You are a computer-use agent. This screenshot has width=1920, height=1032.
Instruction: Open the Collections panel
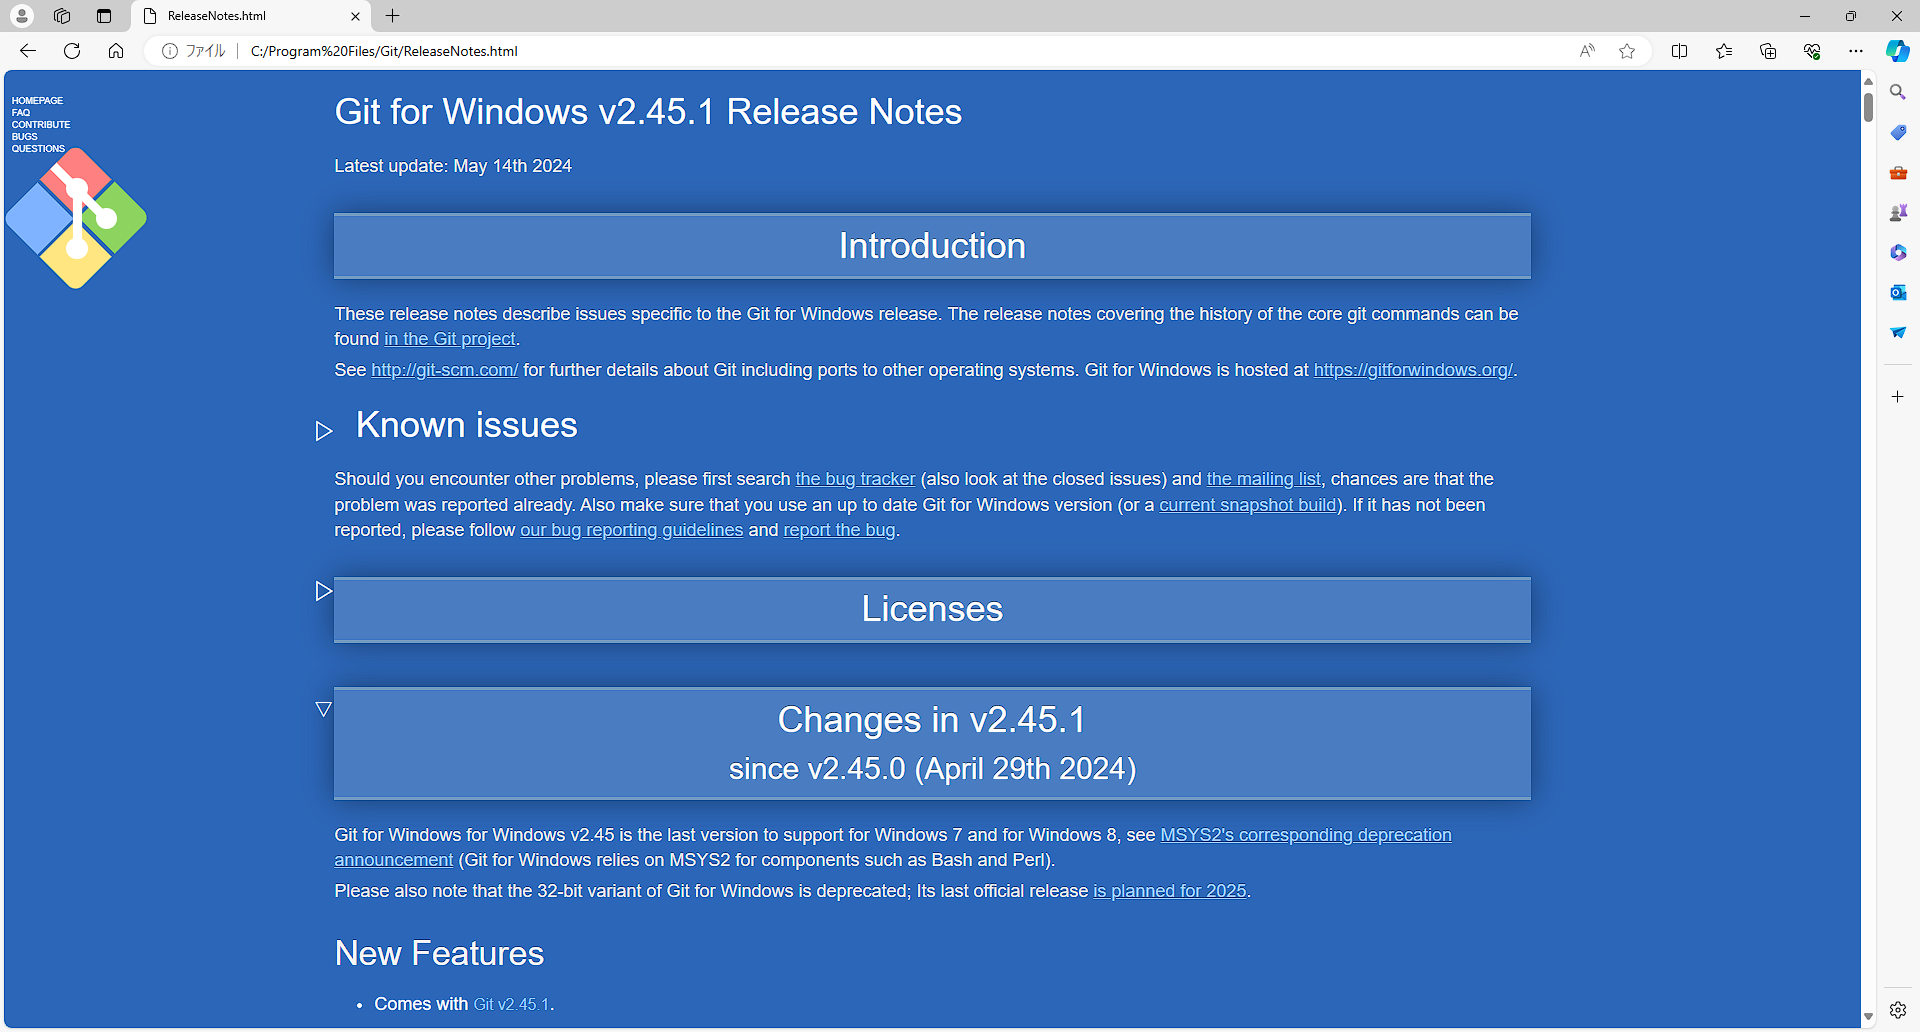pyautogui.click(x=1768, y=51)
